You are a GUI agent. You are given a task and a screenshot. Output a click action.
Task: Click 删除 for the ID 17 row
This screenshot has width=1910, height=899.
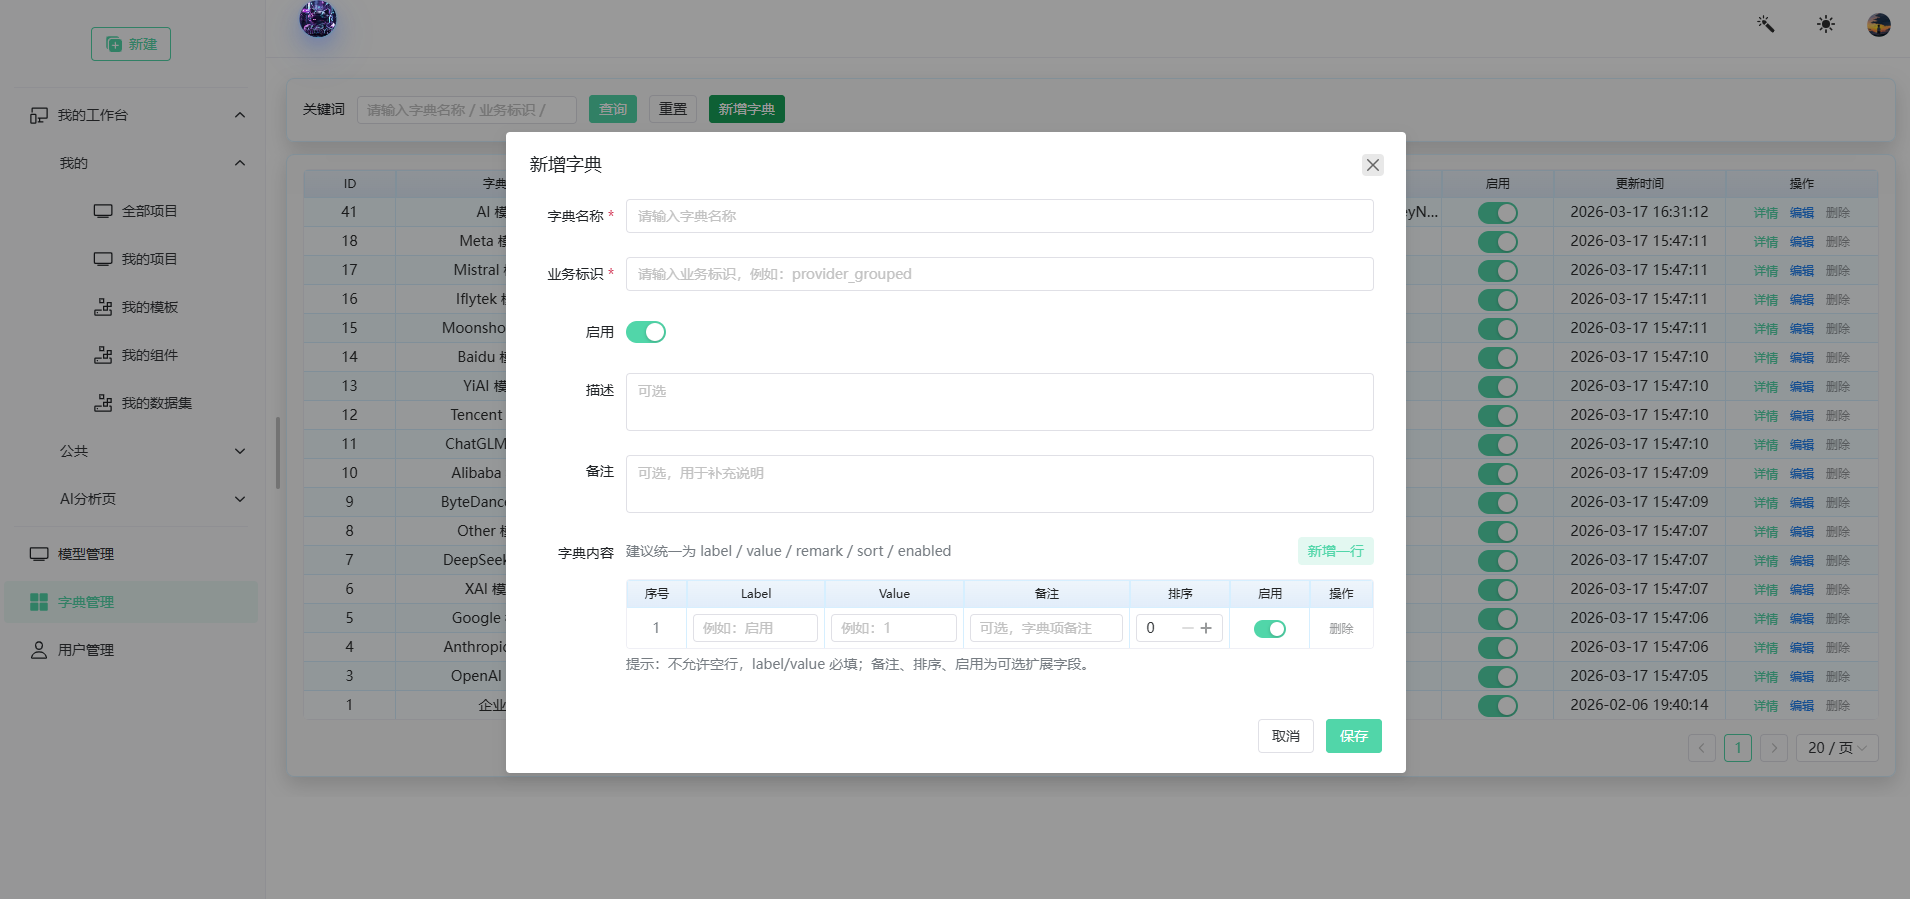click(x=1838, y=271)
